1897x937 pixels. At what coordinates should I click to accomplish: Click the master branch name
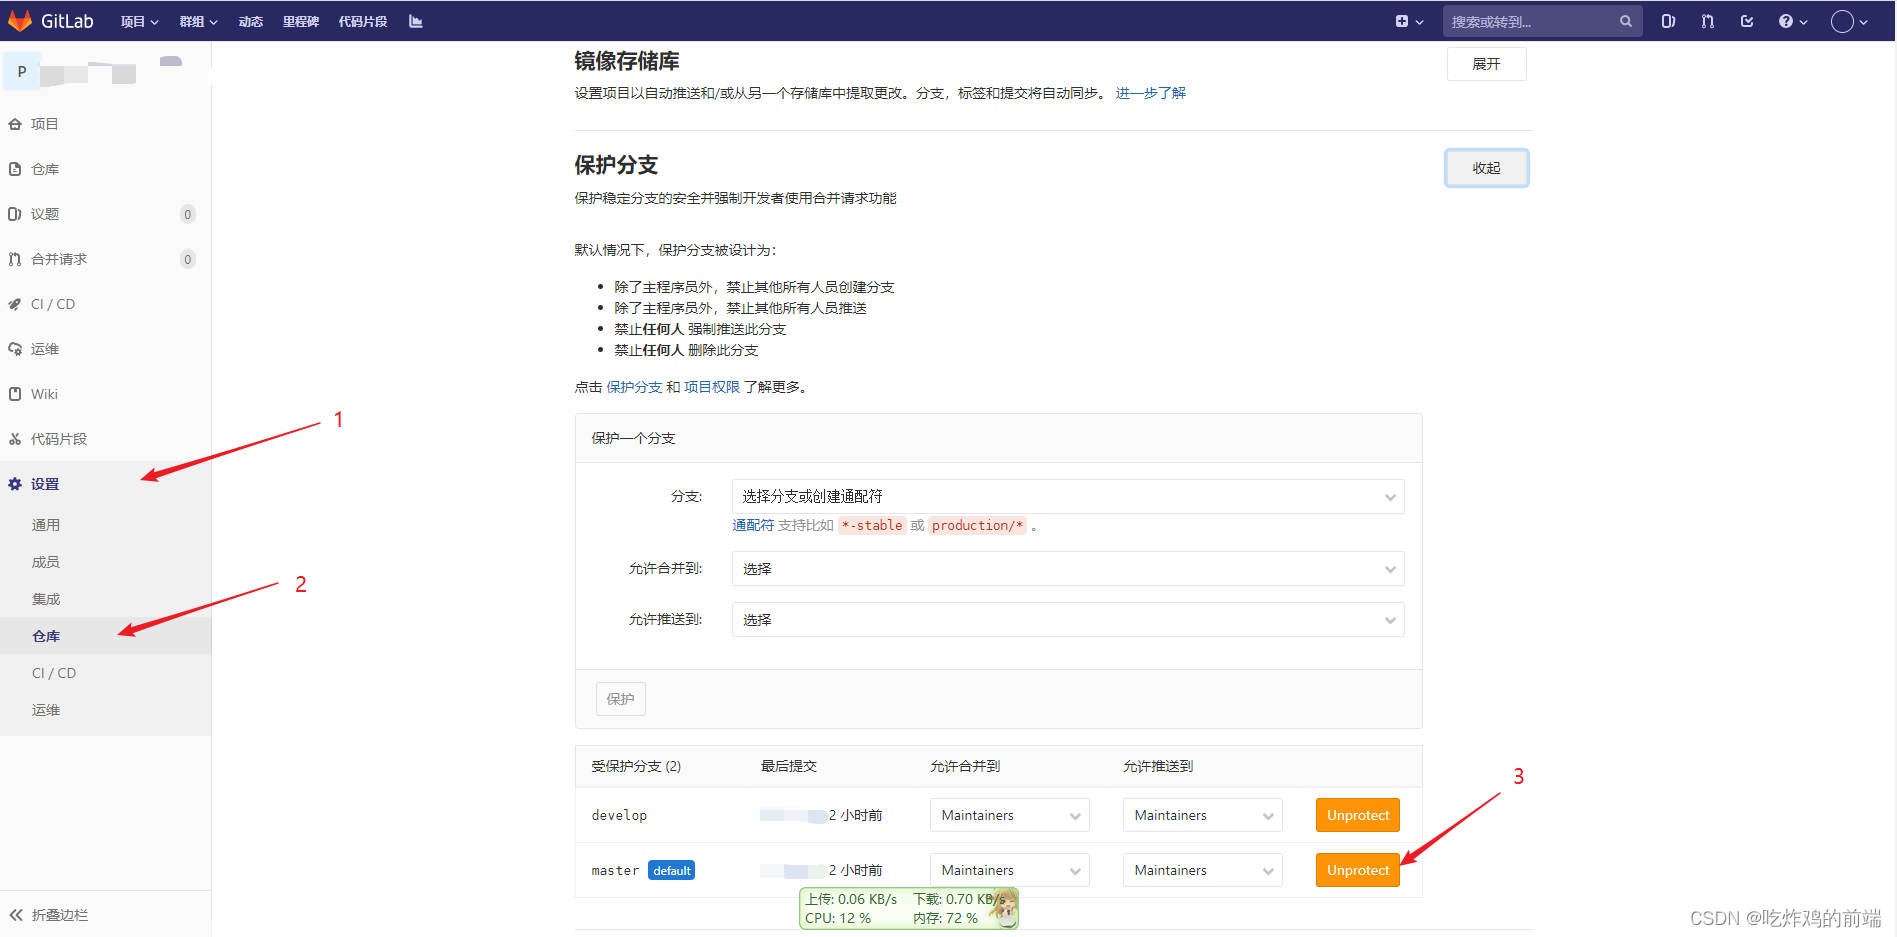pyautogui.click(x=615, y=871)
